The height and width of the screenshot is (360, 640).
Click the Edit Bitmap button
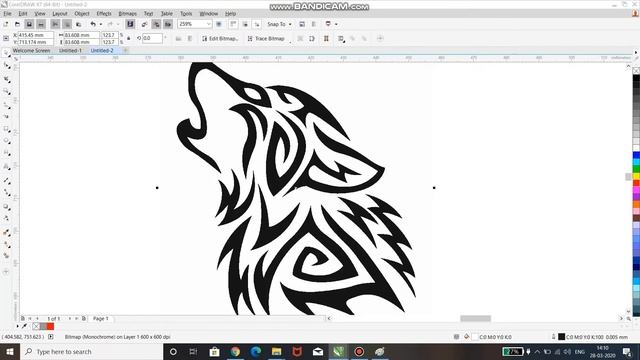(x=220, y=38)
